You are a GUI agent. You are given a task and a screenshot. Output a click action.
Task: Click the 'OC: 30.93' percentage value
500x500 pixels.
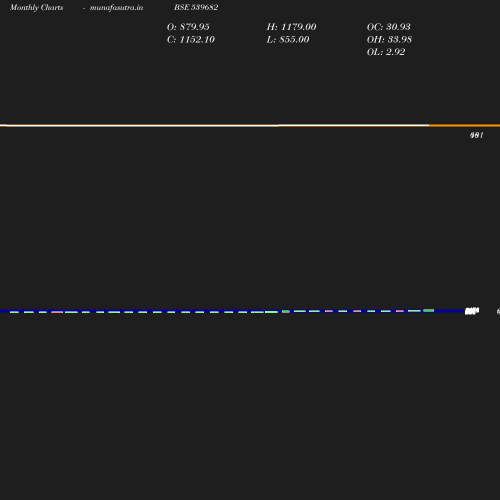coord(389,27)
